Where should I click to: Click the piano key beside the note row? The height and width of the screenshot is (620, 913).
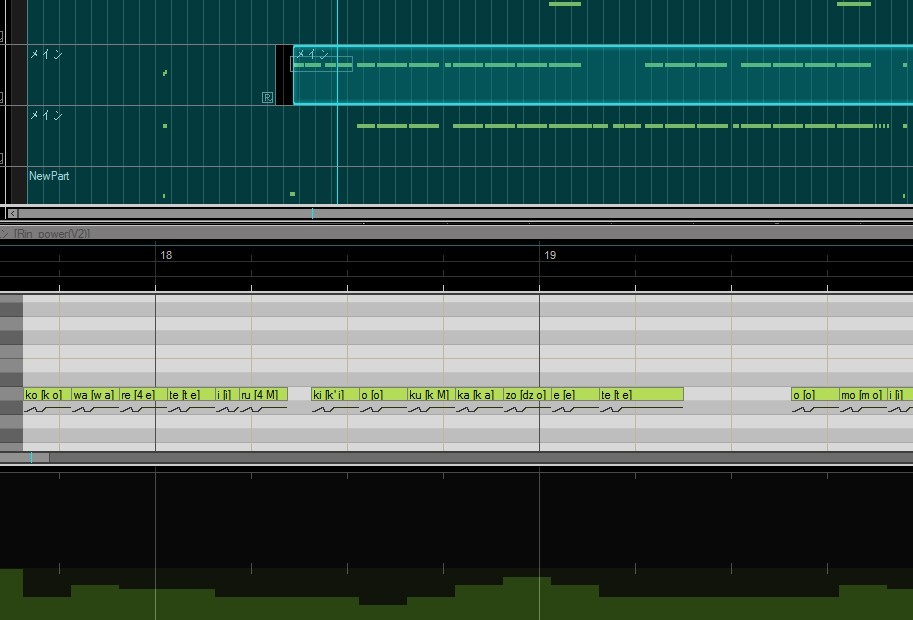click(x=11, y=394)
